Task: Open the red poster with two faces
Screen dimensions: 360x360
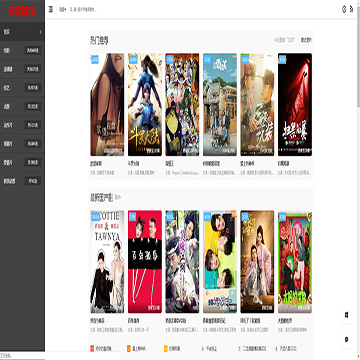Action: click(145, 262)
